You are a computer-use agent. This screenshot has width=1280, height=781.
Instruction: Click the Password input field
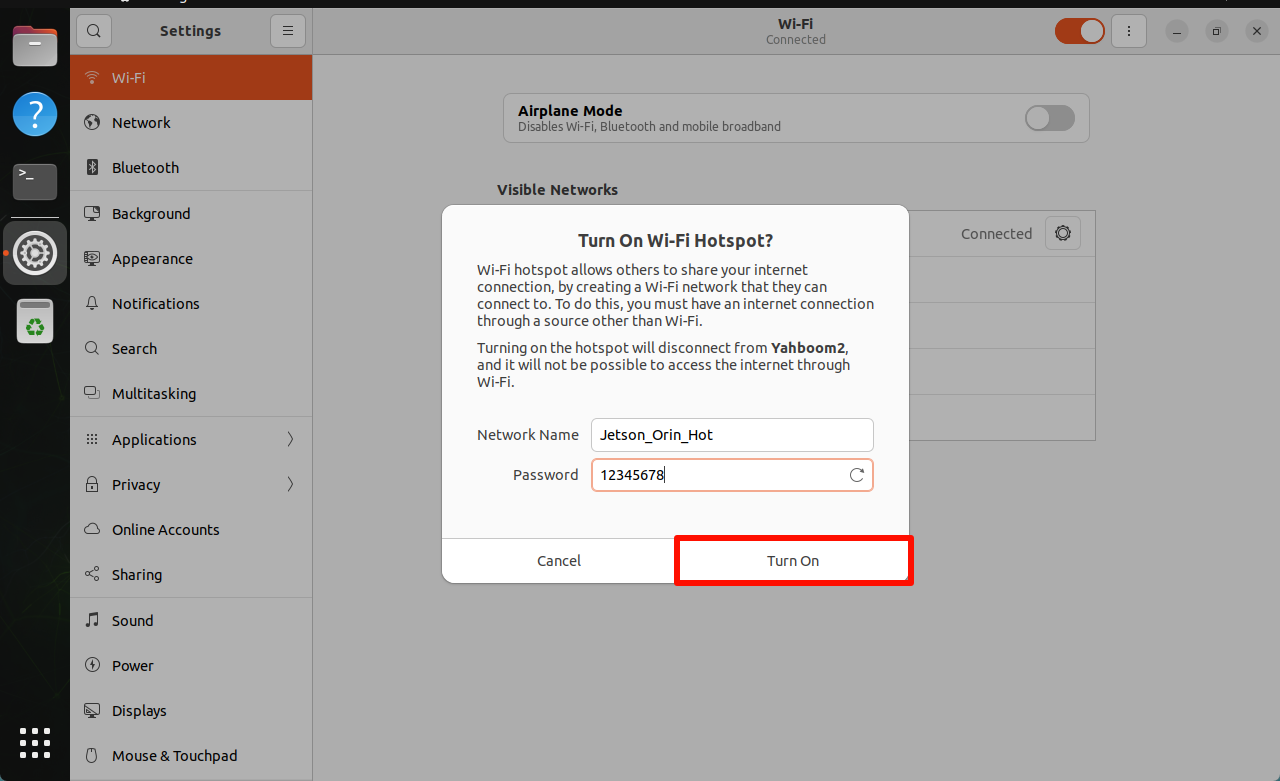click(x=732, y=475)
